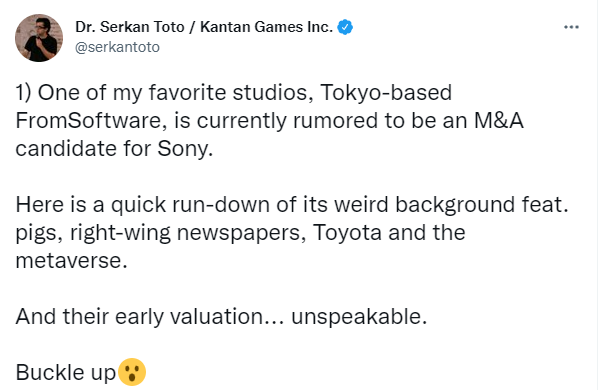
Task: Visit the @serkantoto handle link
Action: click(117, 47)
